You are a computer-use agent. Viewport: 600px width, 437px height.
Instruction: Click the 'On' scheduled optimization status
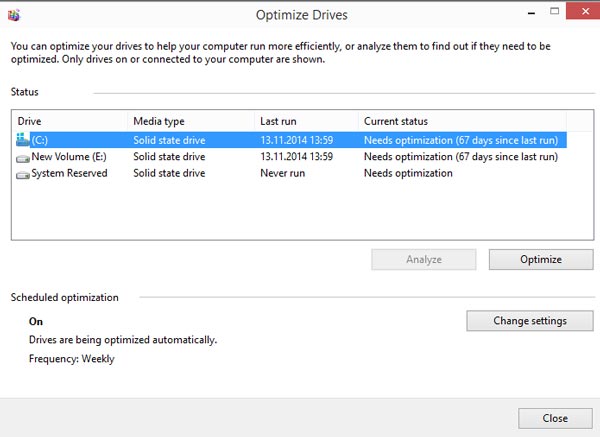(x=36, y=321)
